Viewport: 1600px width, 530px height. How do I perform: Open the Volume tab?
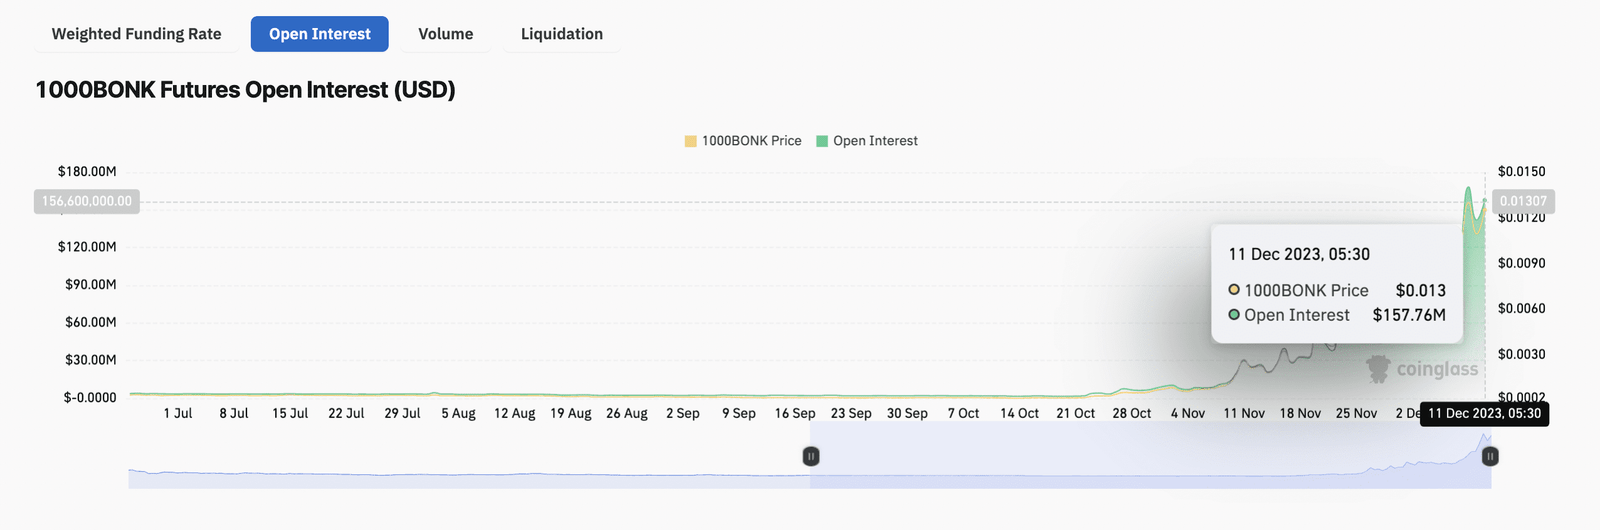446,34
